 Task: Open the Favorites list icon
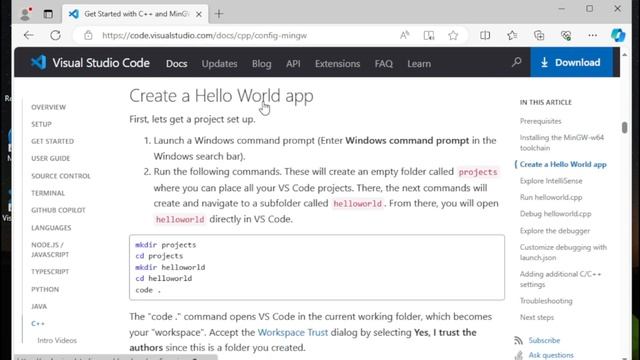point(512,36)
